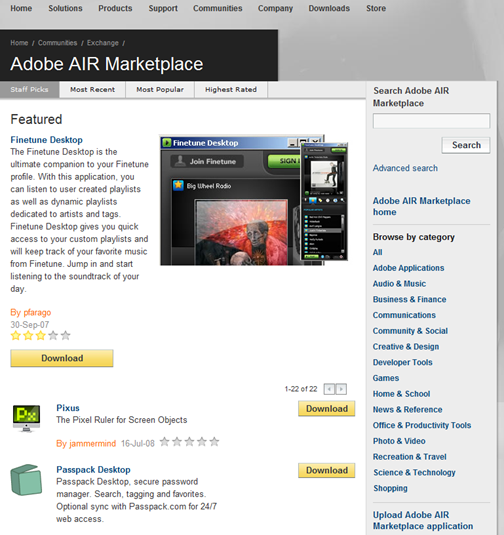Browse Home & School category
This screenshot has height=535, width=504.
[401, 394]
